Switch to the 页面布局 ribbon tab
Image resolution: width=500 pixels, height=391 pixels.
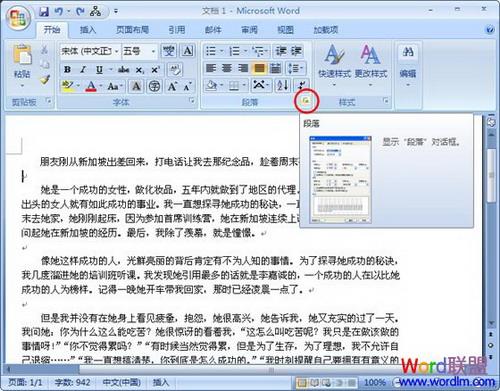(132, 30)
